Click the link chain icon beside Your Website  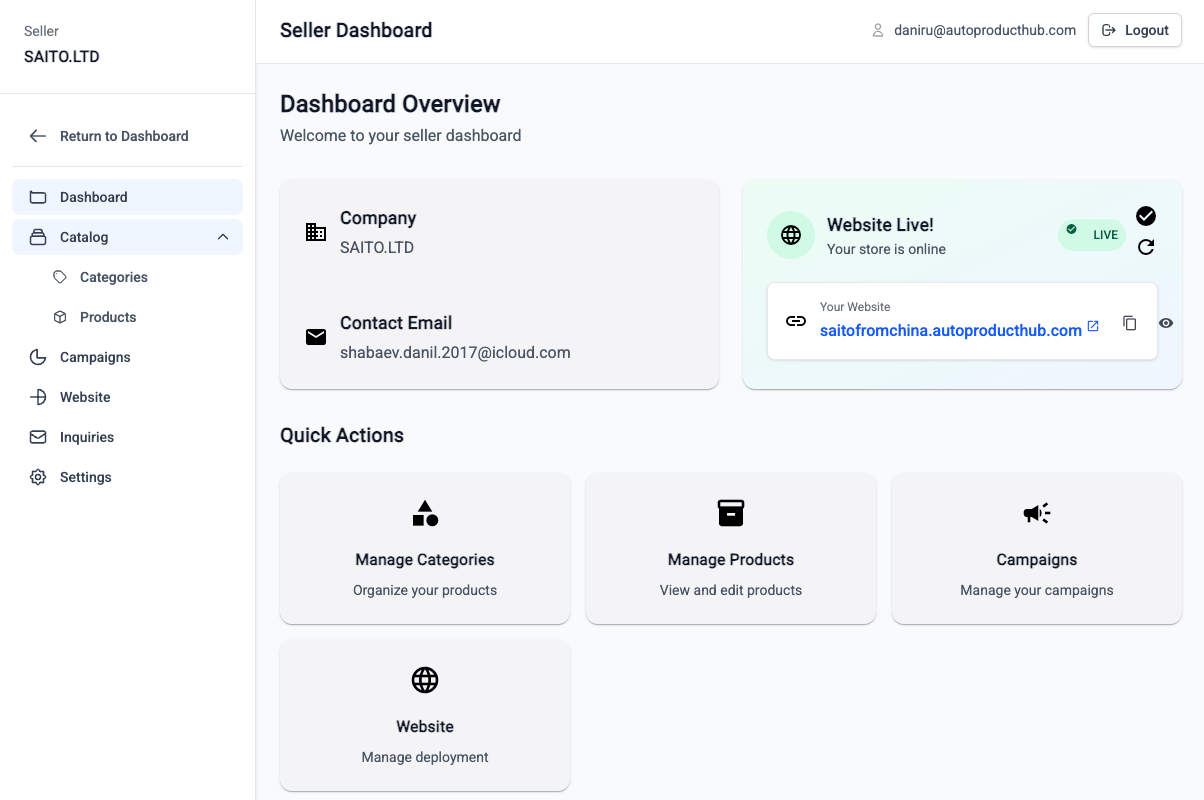(796, 321)
